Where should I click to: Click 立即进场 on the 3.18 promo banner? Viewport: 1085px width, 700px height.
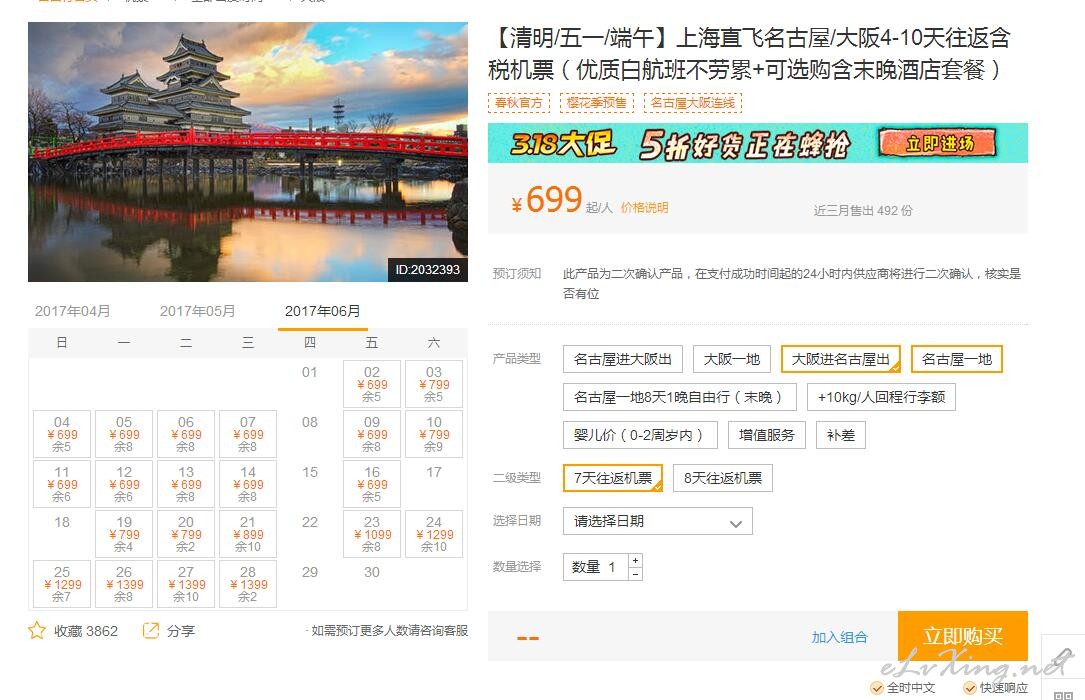point(938,143)
